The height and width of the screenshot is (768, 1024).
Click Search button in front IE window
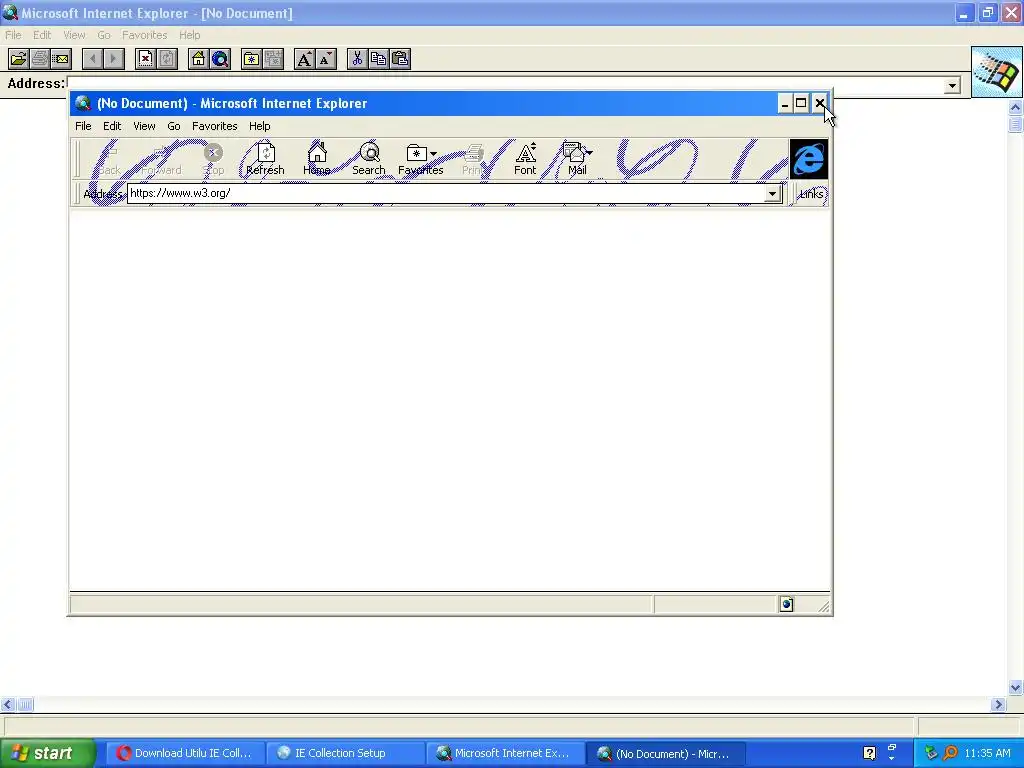point(369,159)
